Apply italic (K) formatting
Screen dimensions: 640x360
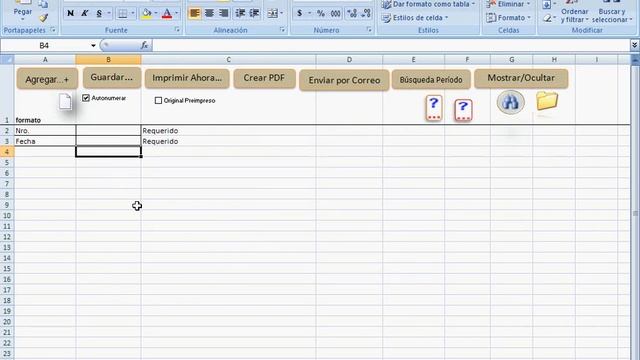[84, 13]
